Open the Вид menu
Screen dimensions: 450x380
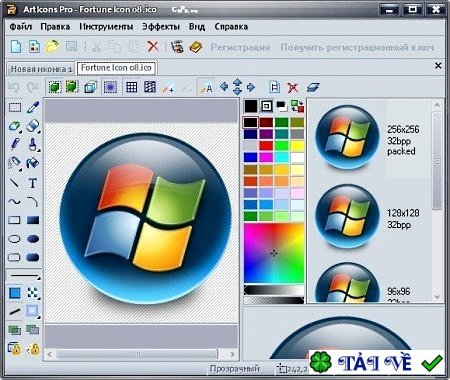tap(197, 27)
